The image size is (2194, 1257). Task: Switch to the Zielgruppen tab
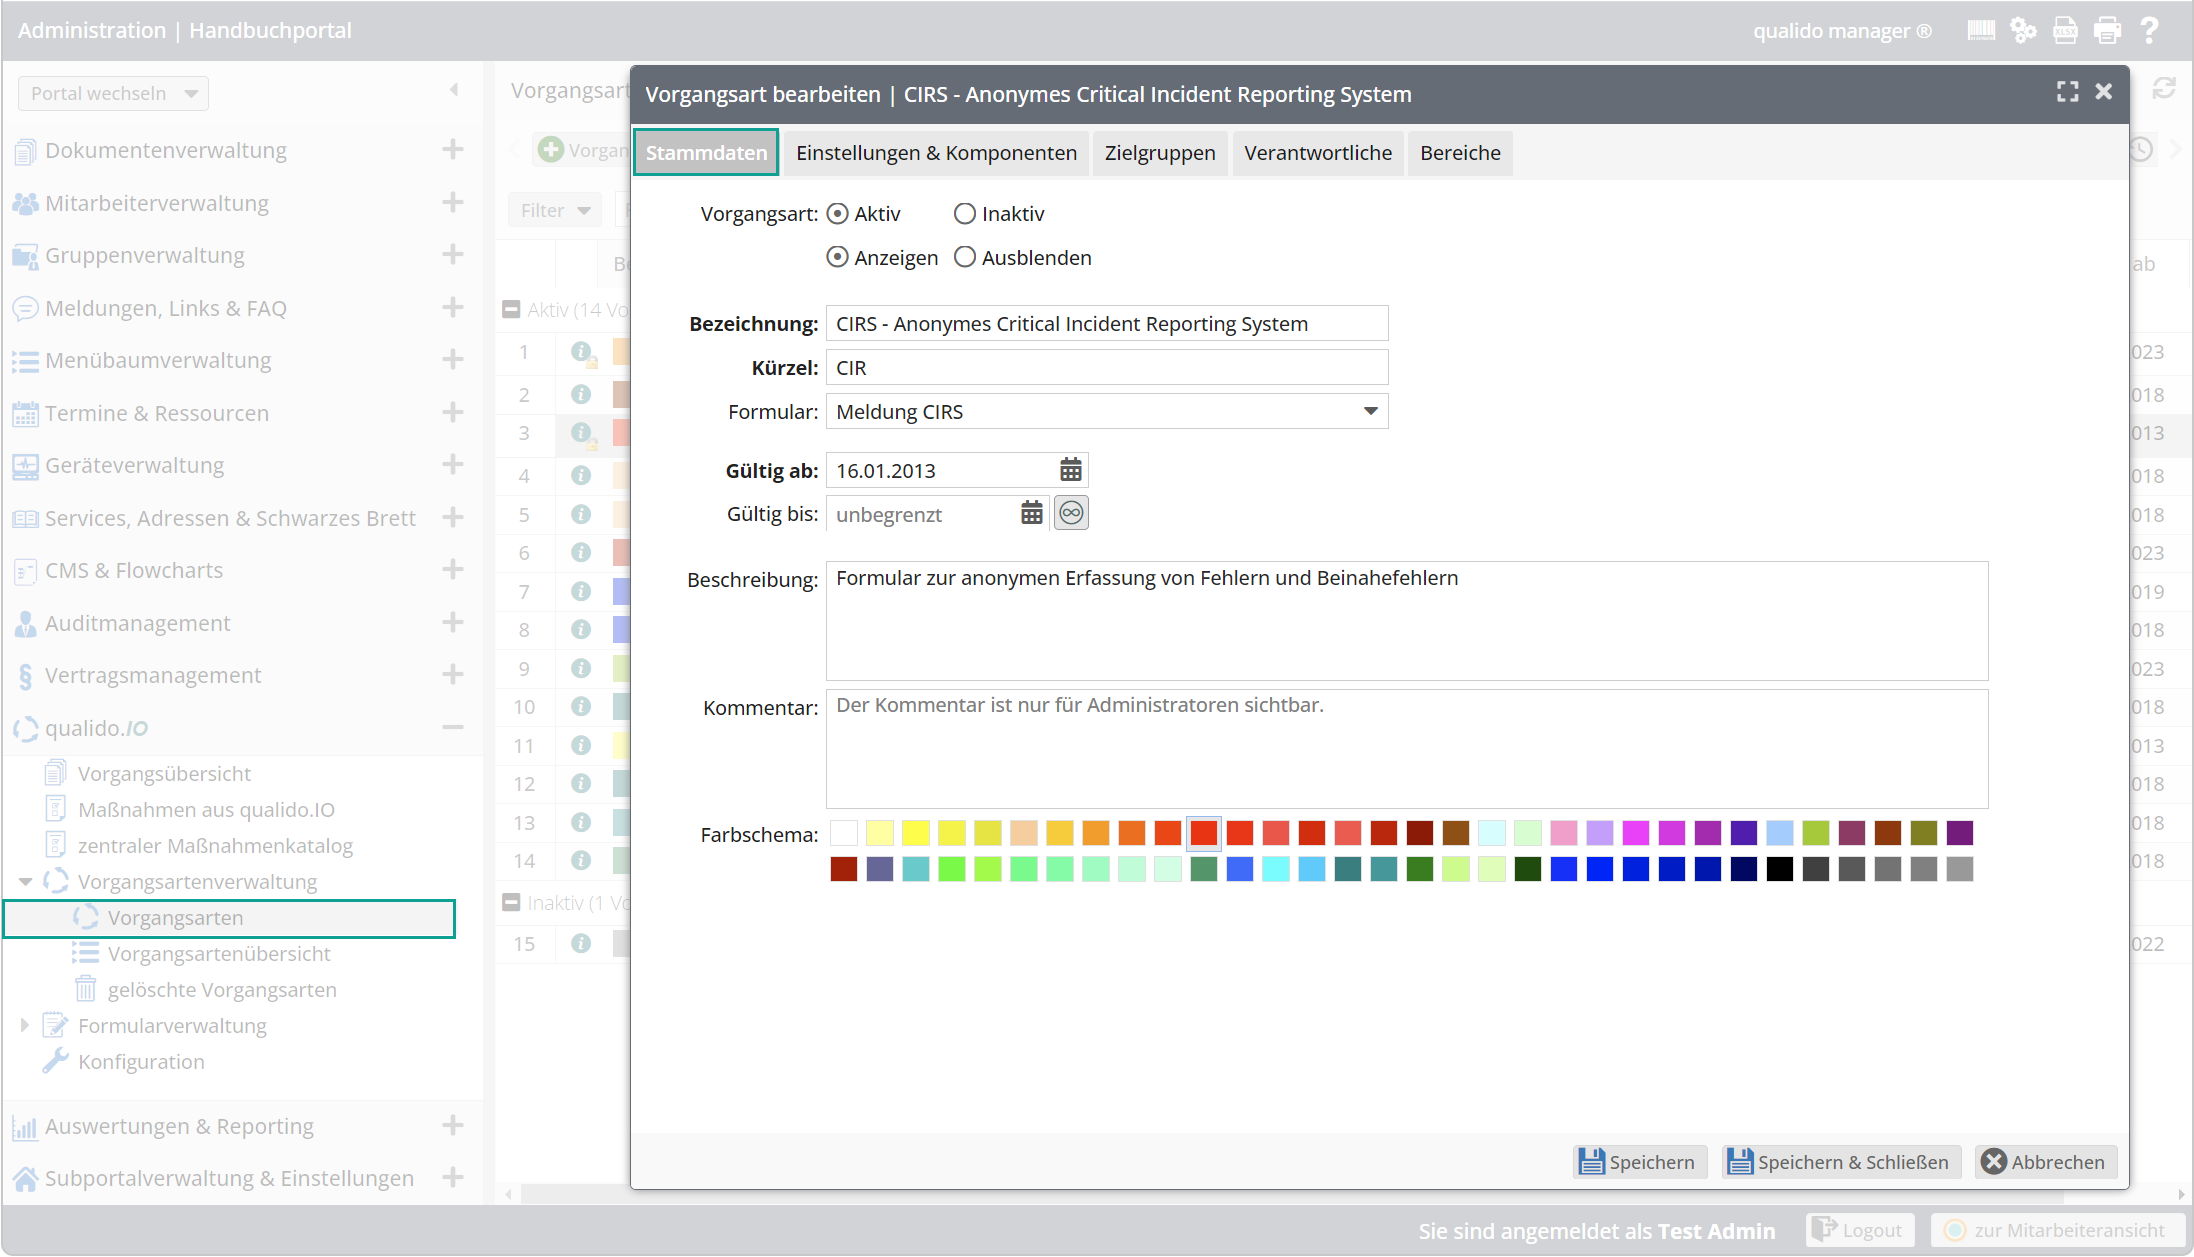click(1160, 152)
